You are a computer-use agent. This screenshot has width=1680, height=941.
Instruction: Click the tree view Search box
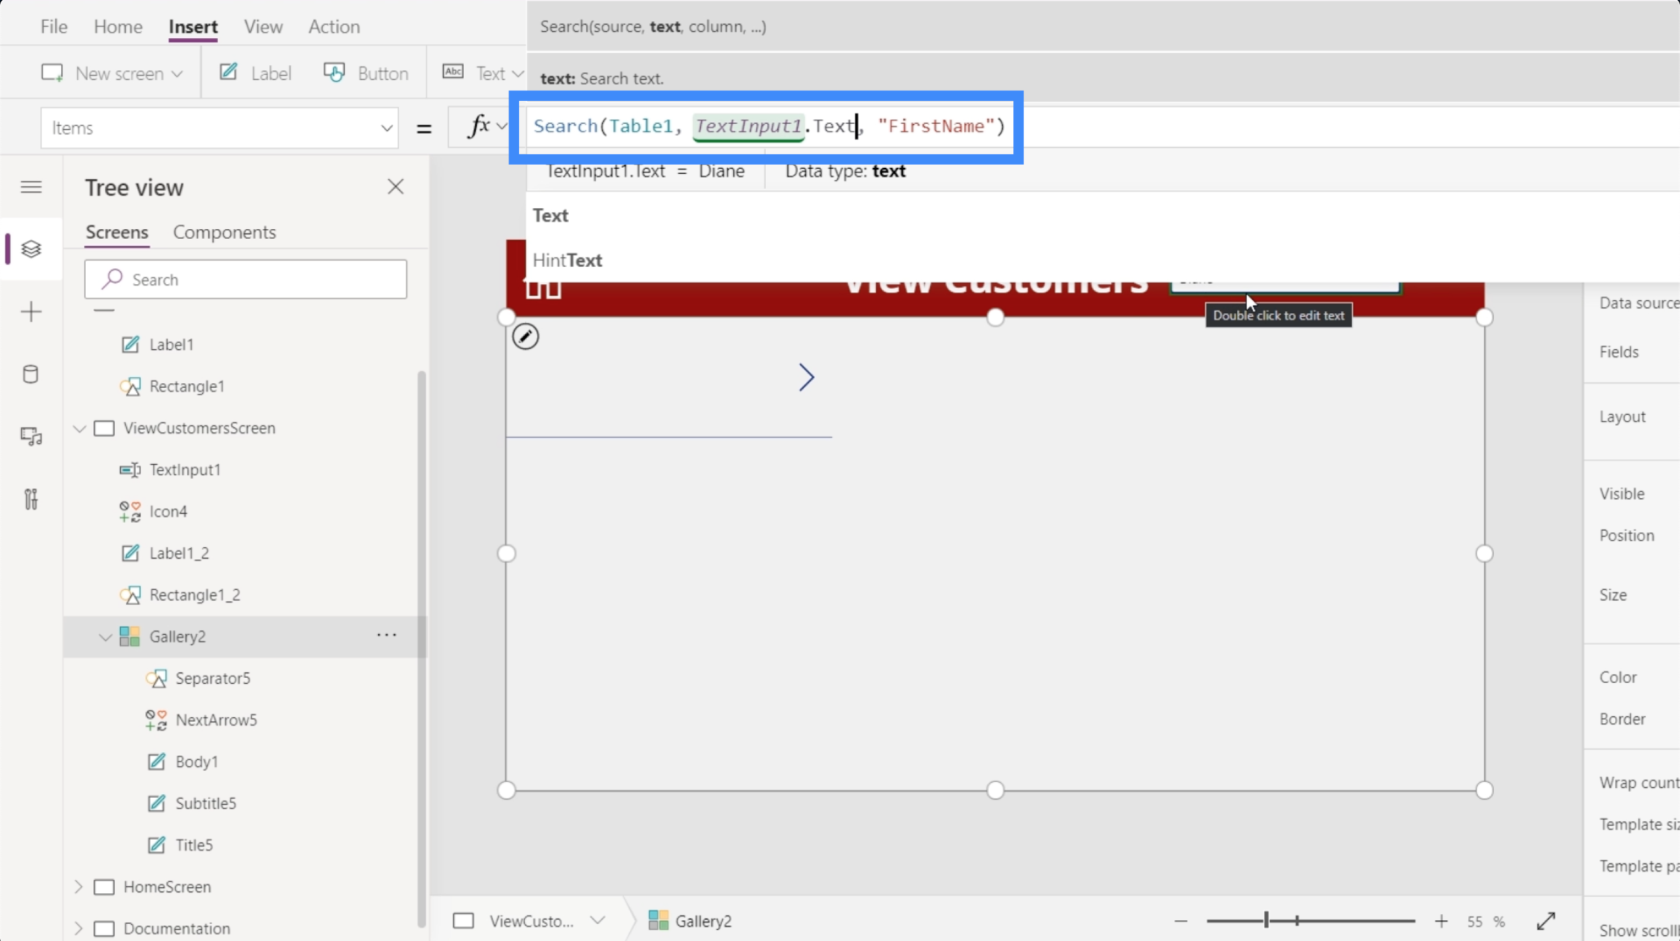246,279
